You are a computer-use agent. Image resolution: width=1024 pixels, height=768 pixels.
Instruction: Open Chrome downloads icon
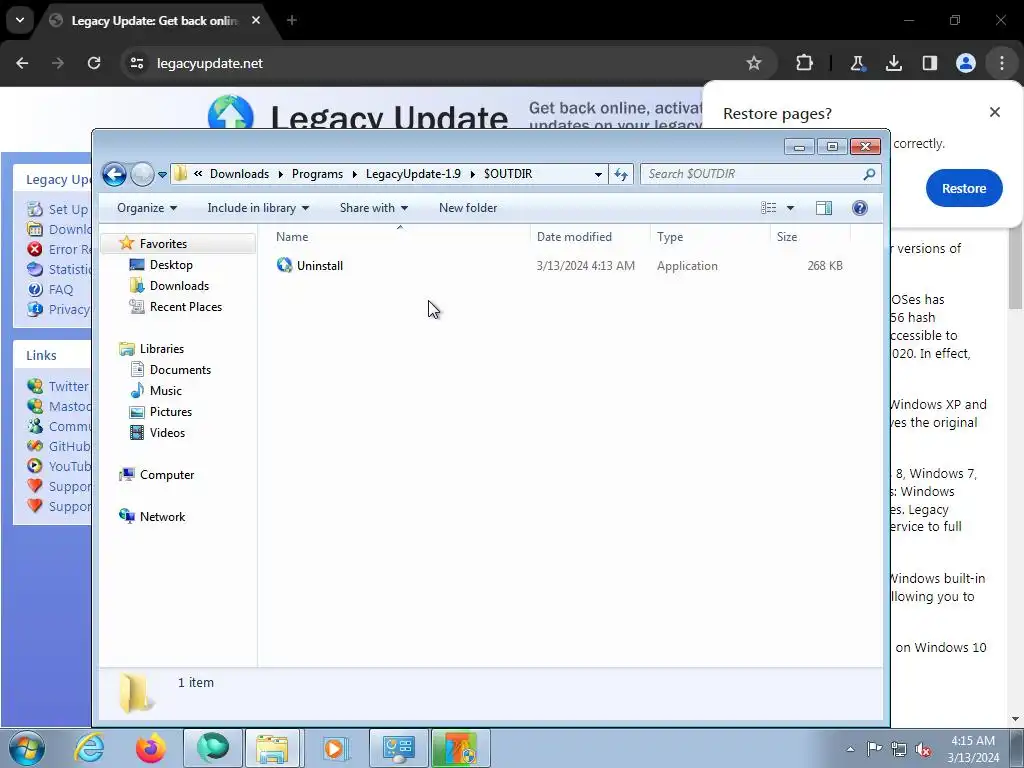tap(893, 63)
